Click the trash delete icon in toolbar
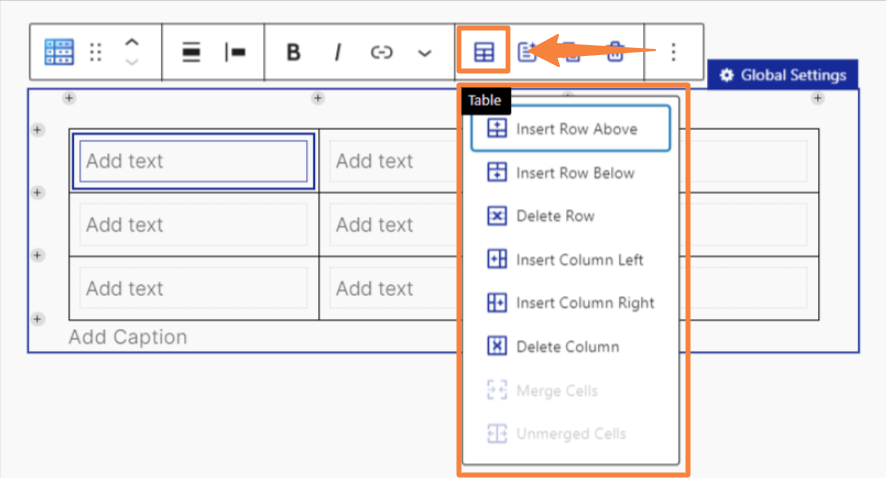 [615, 52]
